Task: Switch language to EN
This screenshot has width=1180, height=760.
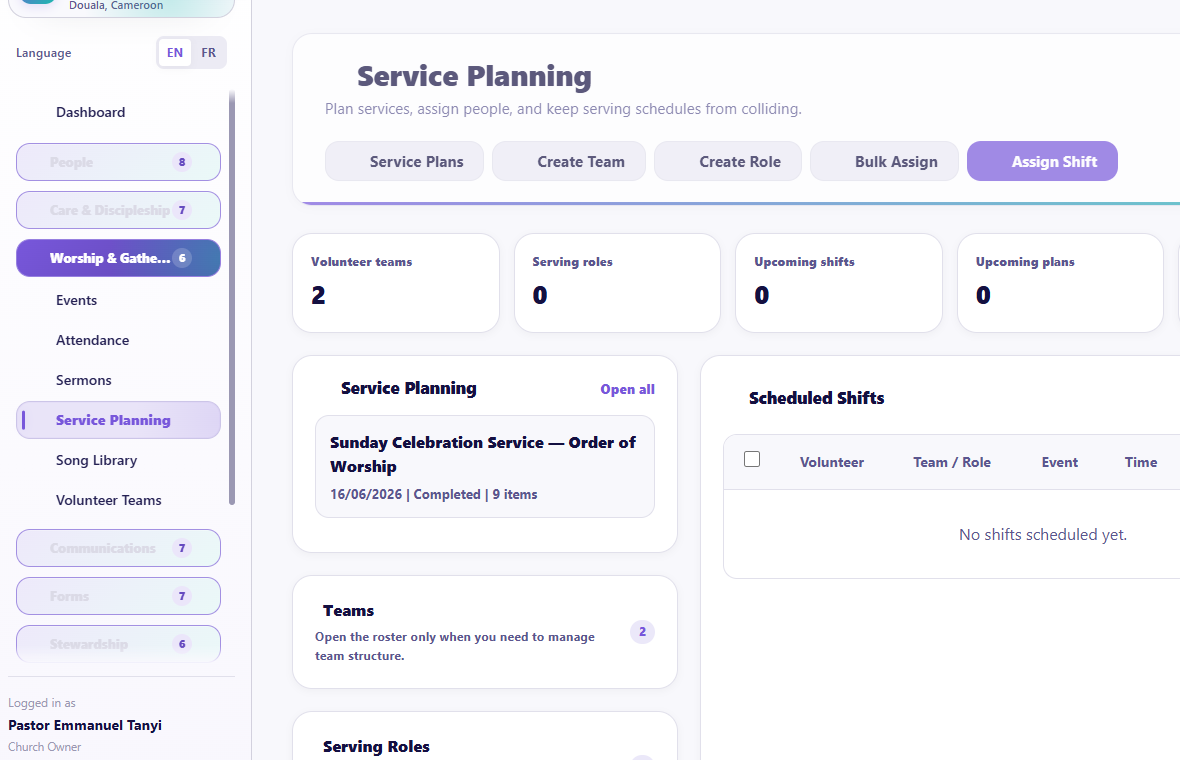Action: (175, 53)
